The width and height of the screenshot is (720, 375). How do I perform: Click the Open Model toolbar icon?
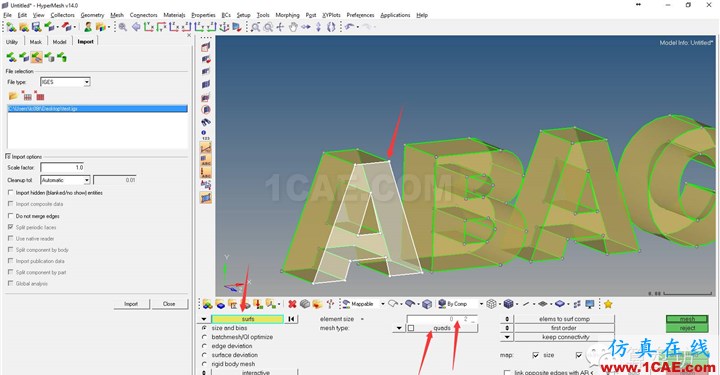click(24, 27)
